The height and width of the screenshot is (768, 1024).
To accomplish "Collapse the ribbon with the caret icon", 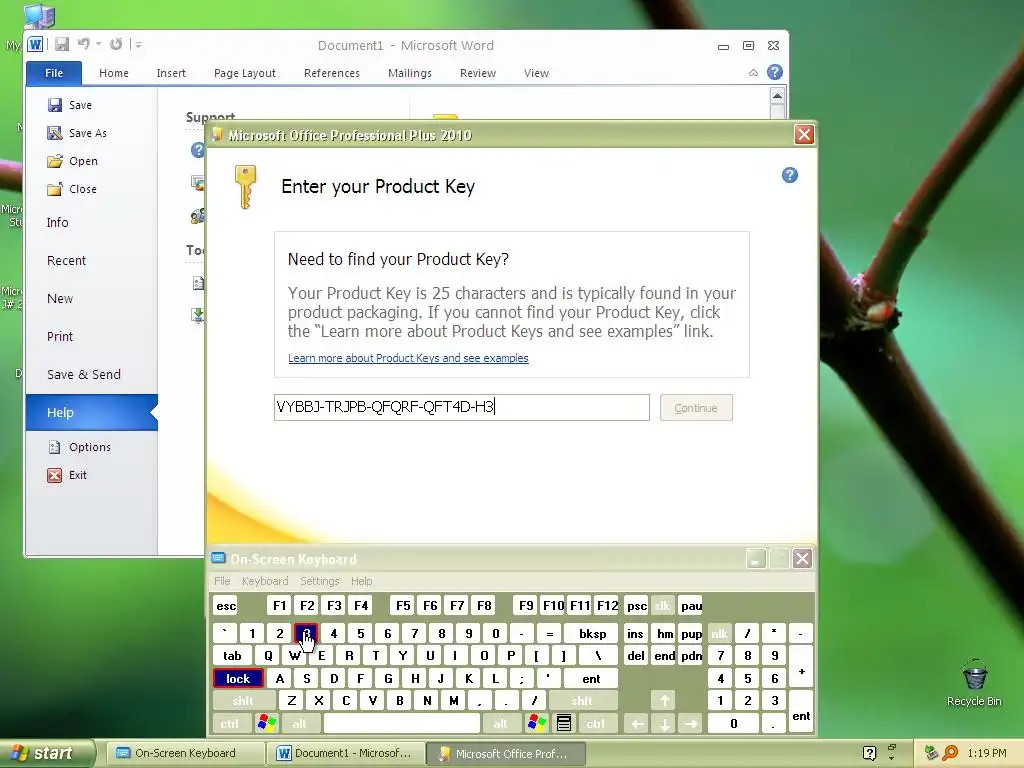I will point(753,73).
